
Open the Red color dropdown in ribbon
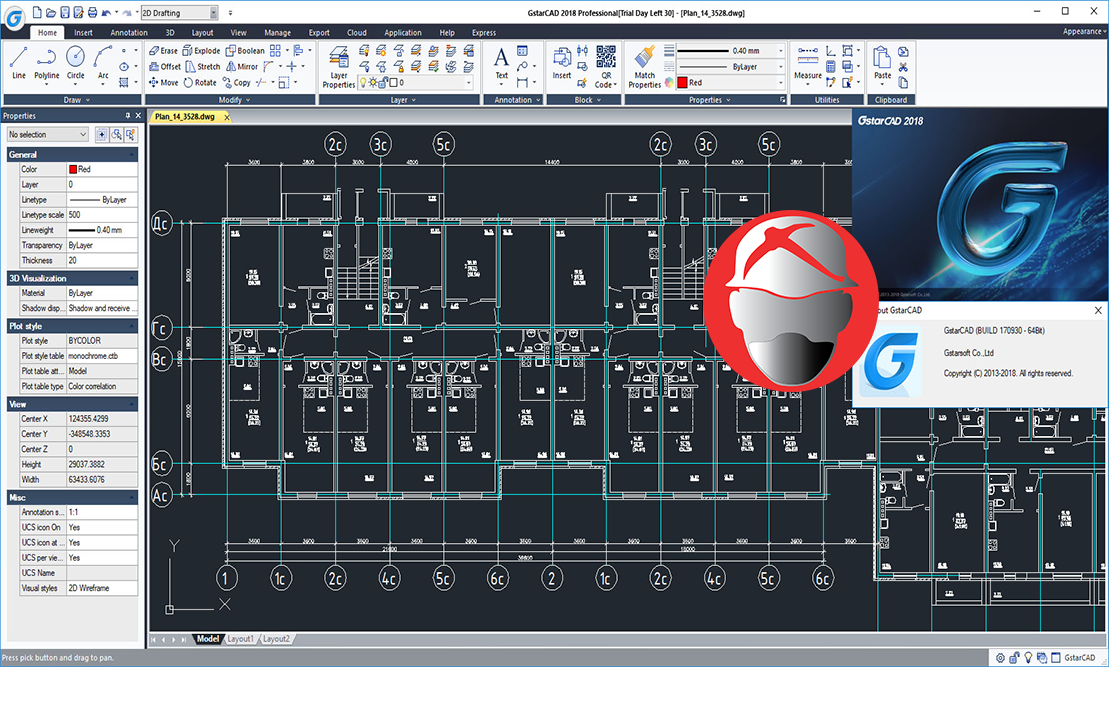click(x=781, y=83)
